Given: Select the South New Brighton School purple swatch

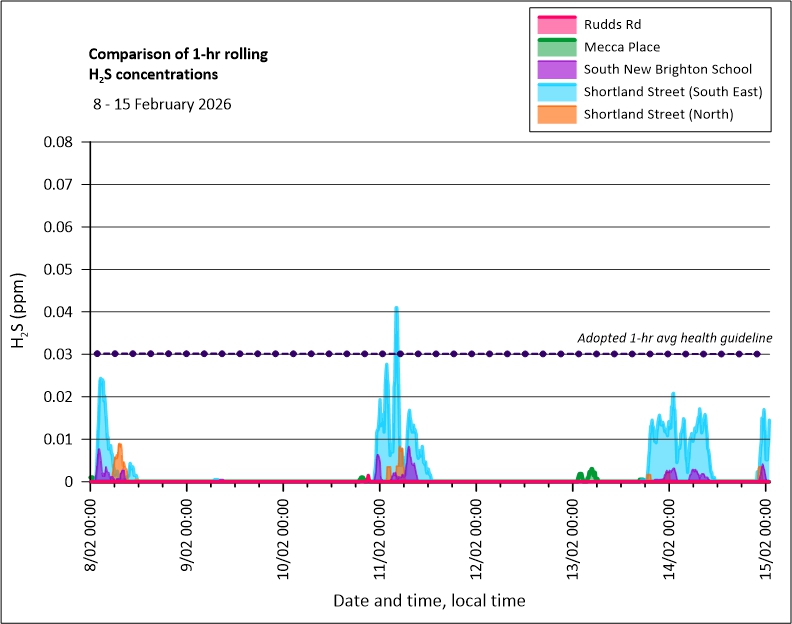Looking at the screenshot, I should [555, 69].
